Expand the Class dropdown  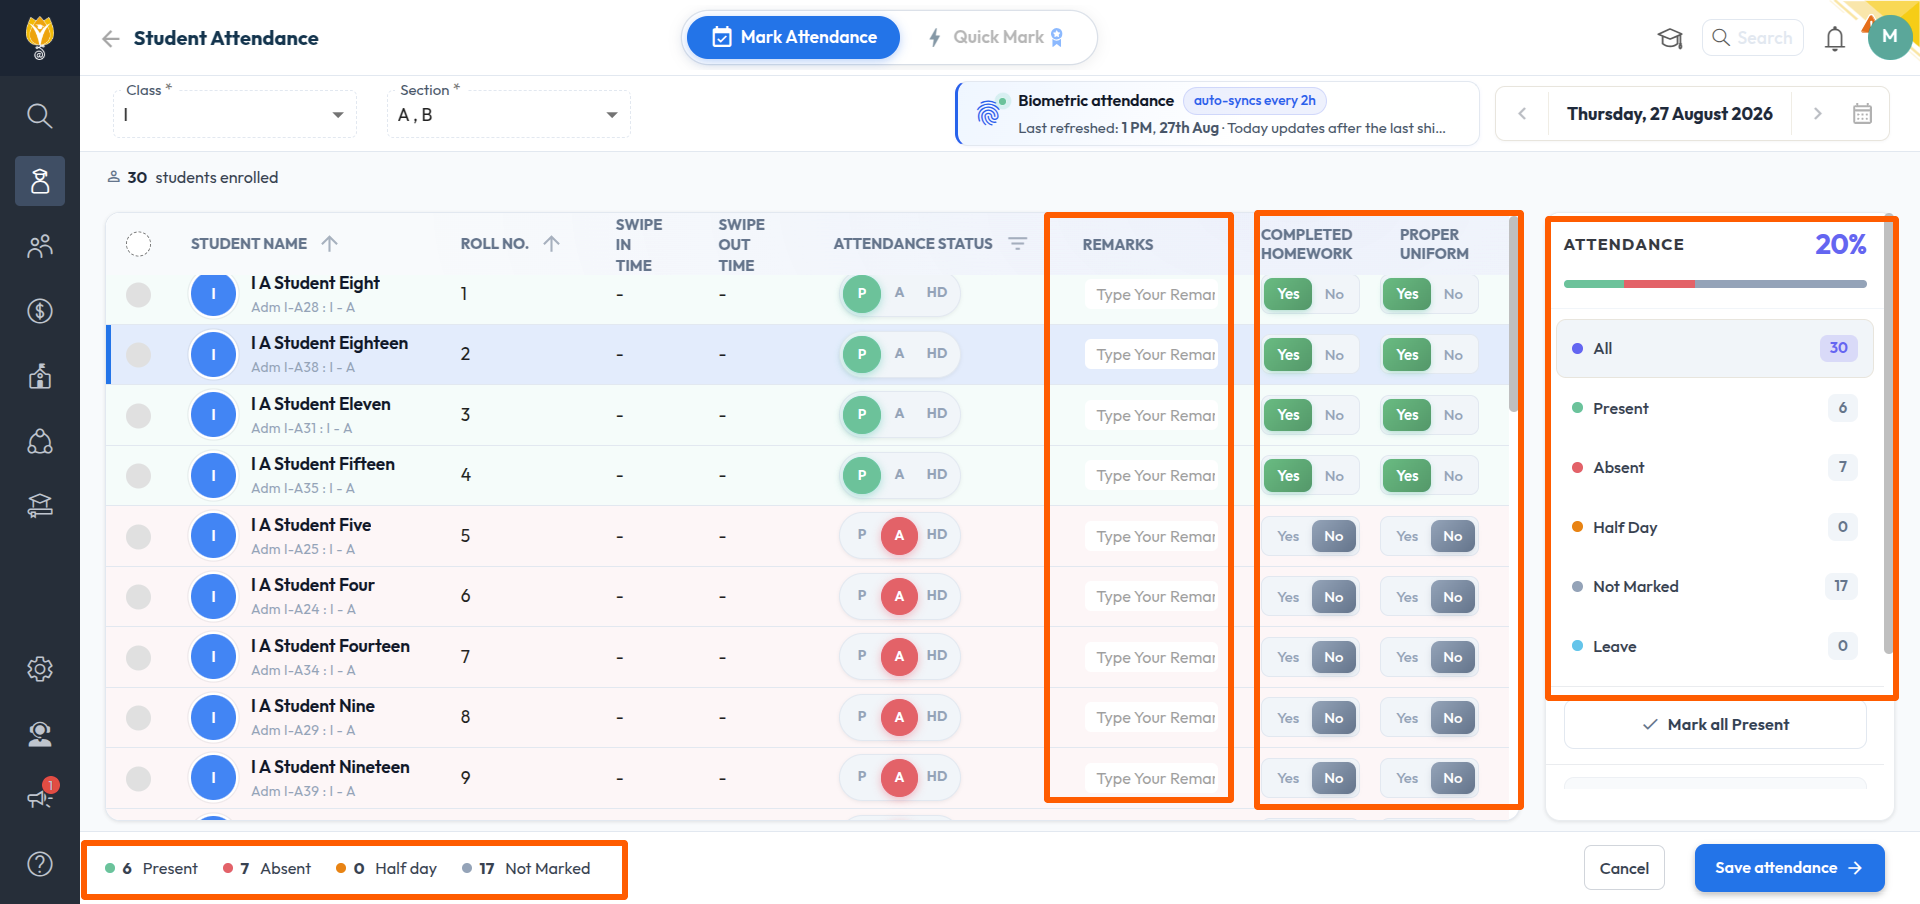point(235,115)
